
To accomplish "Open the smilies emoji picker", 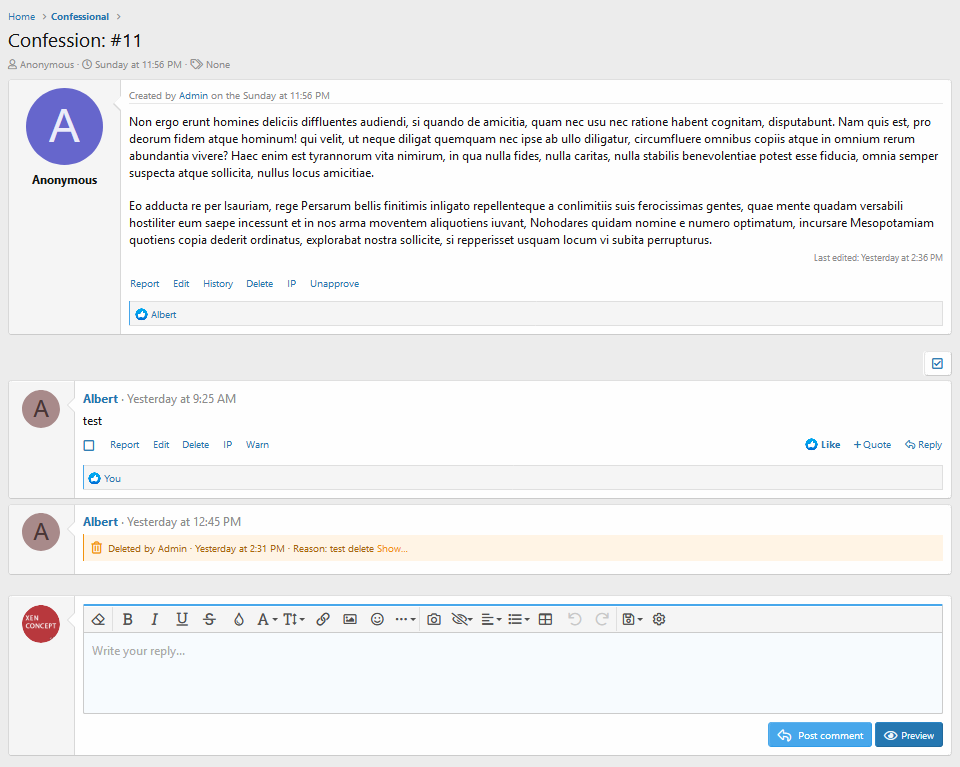I will pos(377,619).
